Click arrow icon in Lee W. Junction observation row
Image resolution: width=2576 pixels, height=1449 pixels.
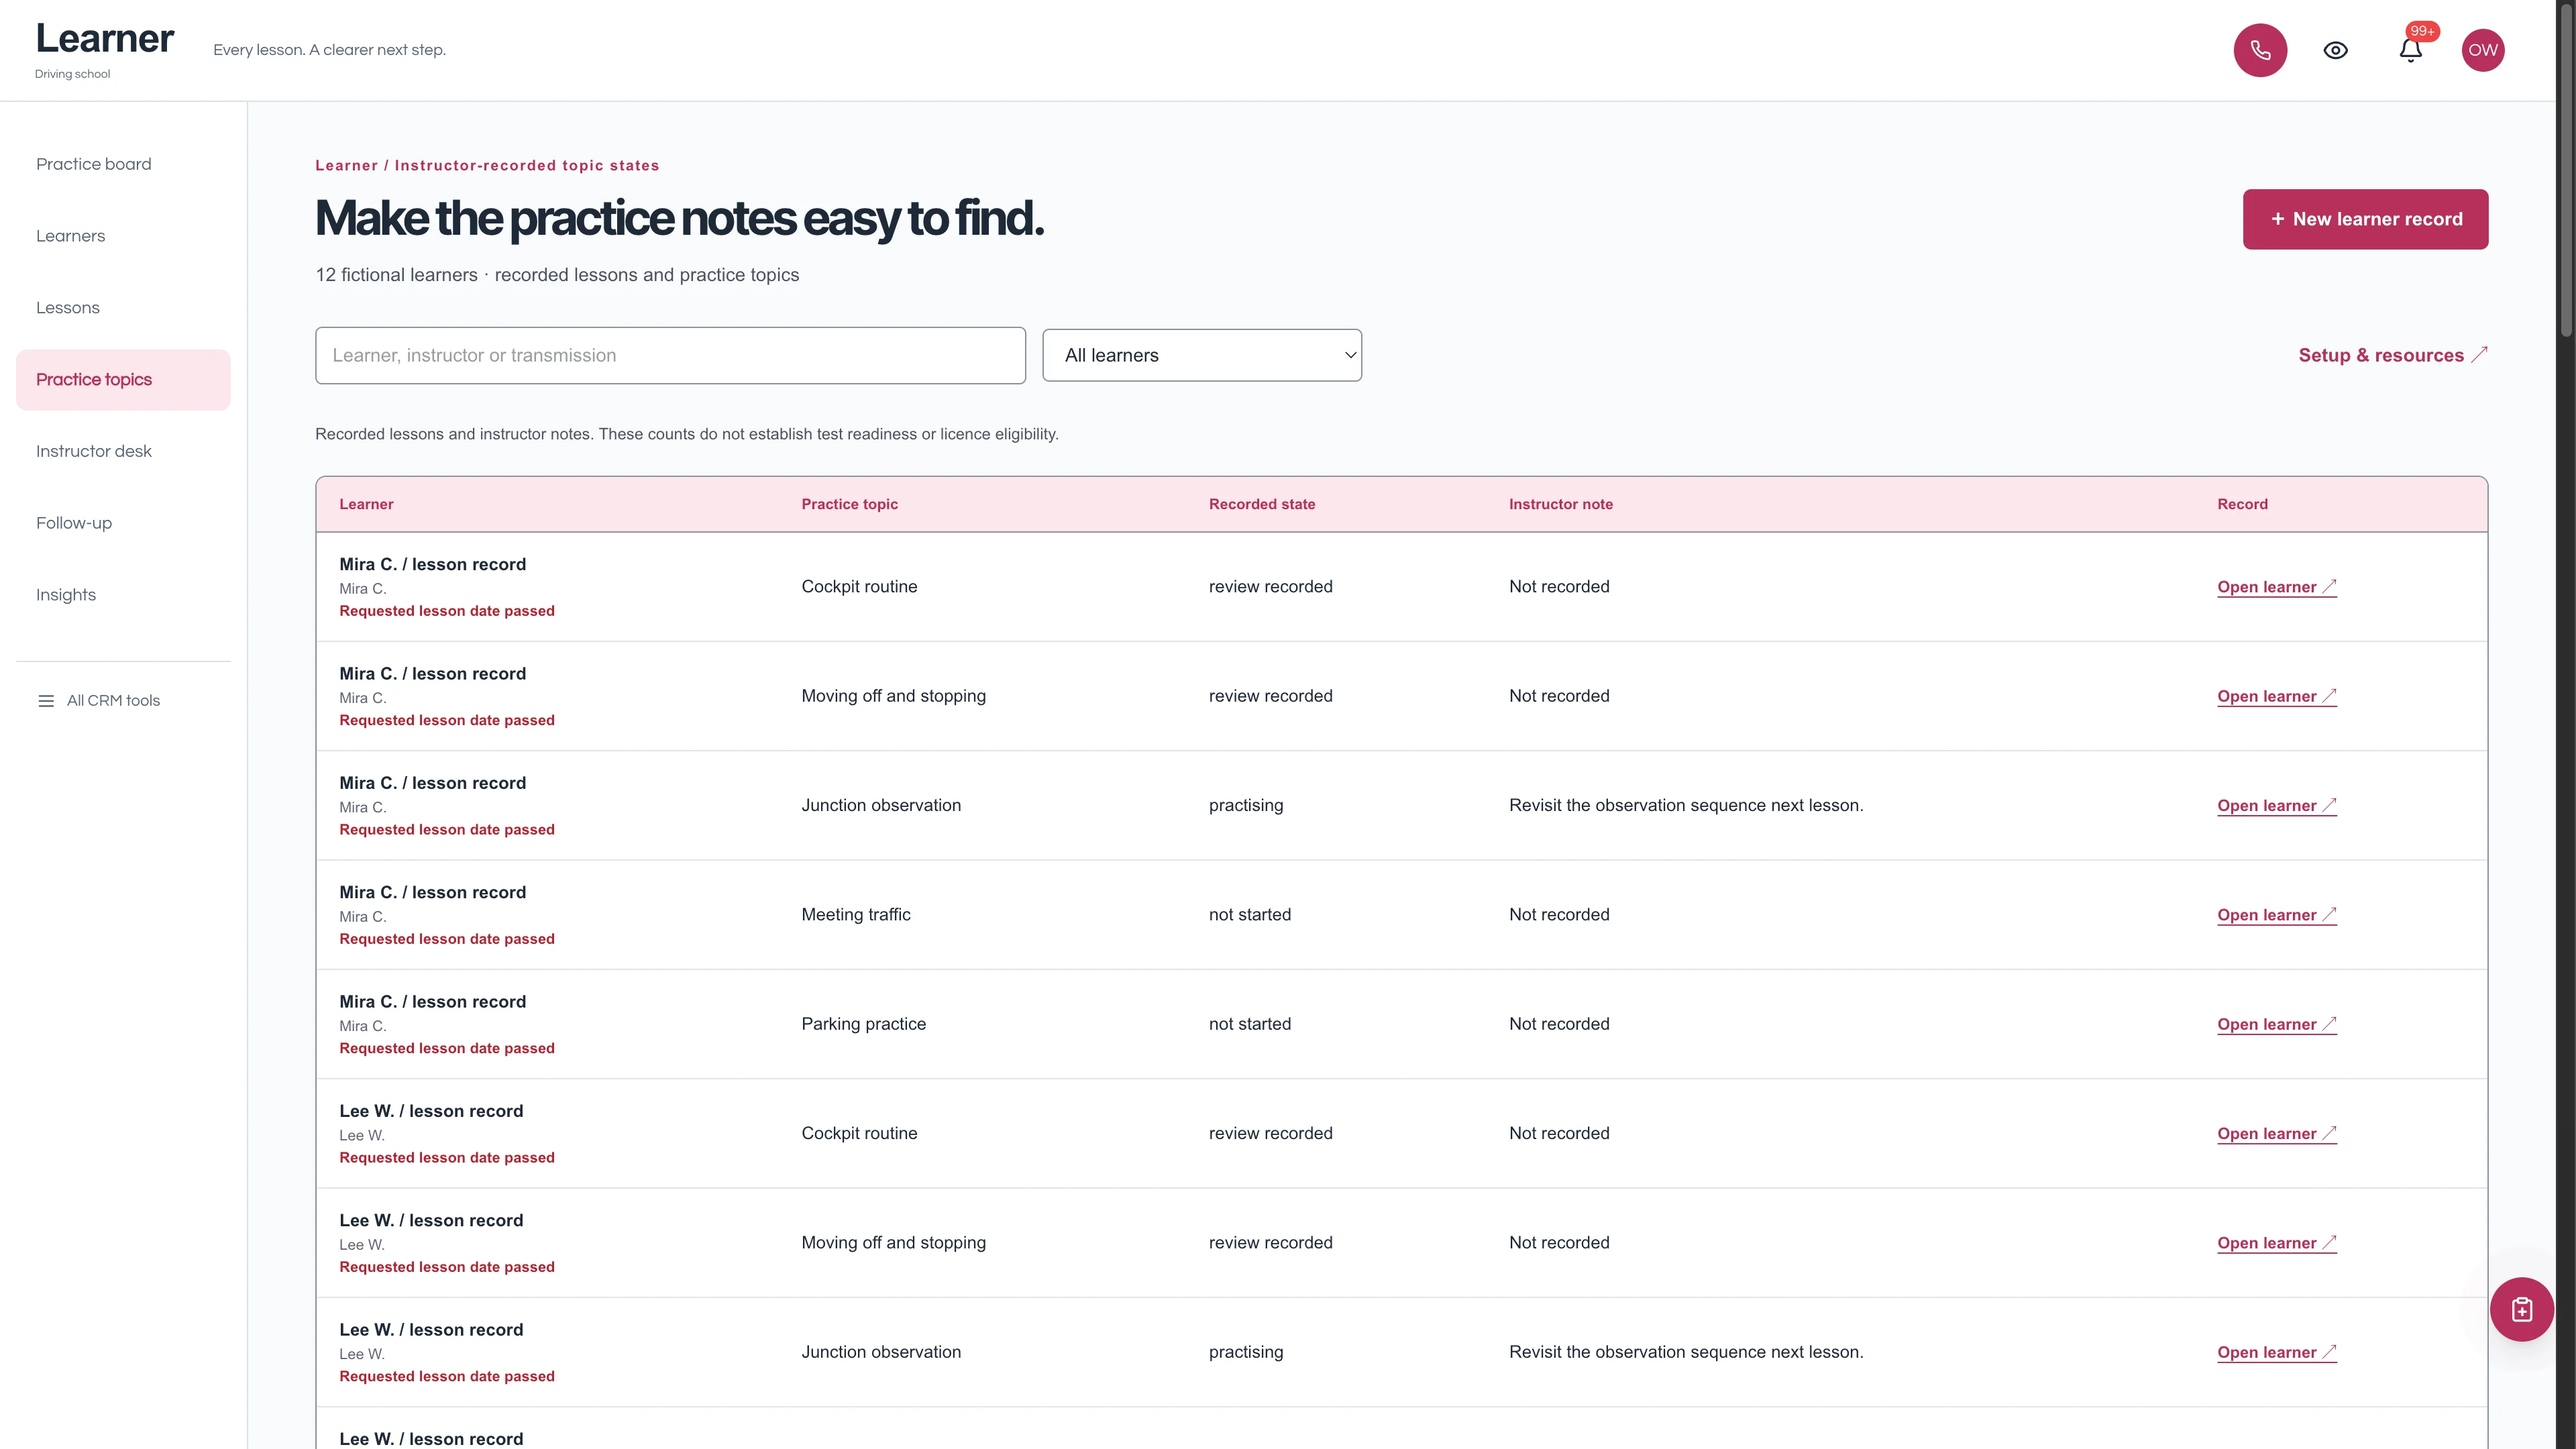pos(2329,1351)
